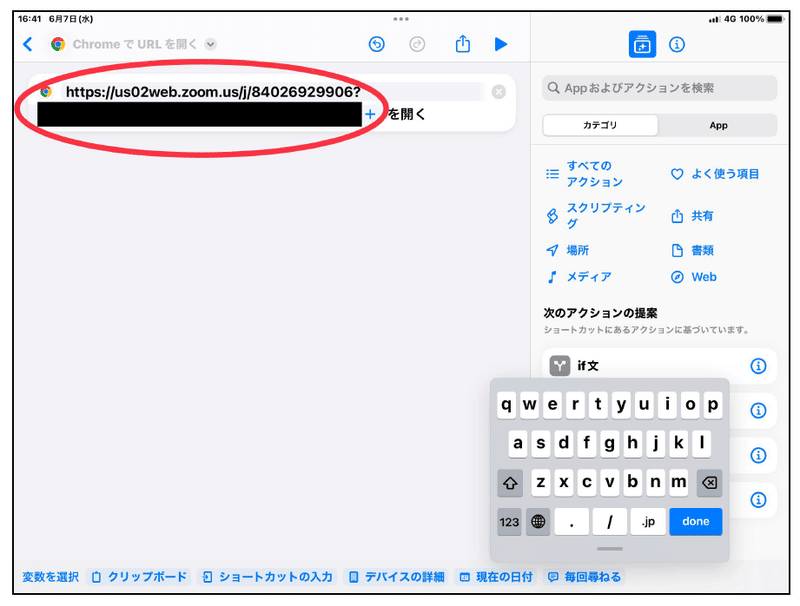Image resolution: width=800 pixels, height=606 pixels.
Task: Add another URL with plus button
Action: (370, 114)
